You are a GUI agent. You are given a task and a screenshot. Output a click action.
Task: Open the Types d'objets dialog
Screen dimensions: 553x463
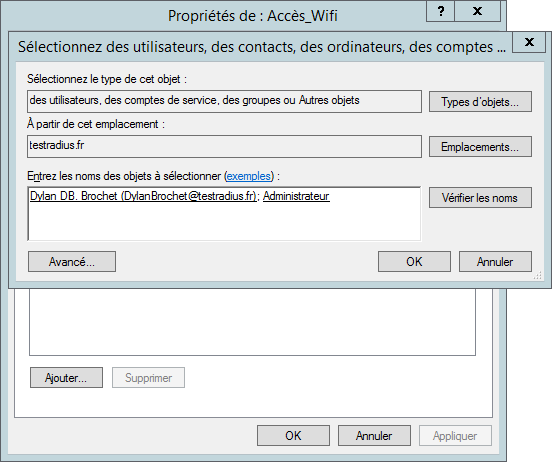480,102
